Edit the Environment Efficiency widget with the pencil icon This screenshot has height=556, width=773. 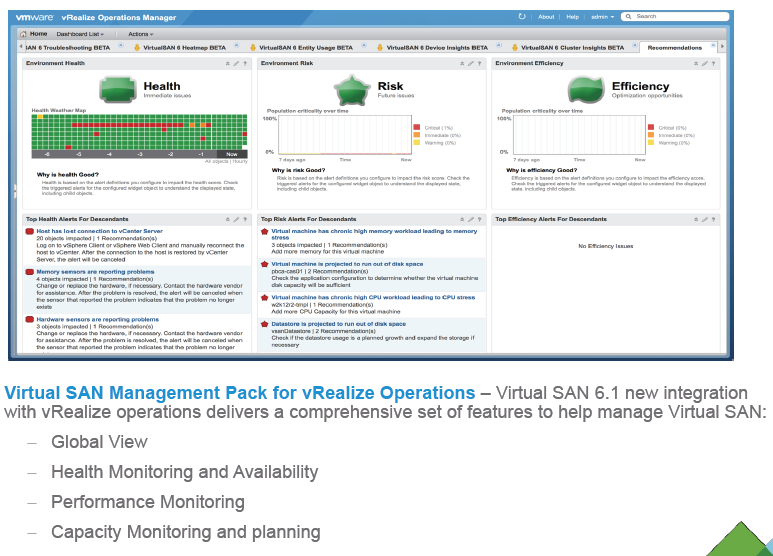coord(705,64)
